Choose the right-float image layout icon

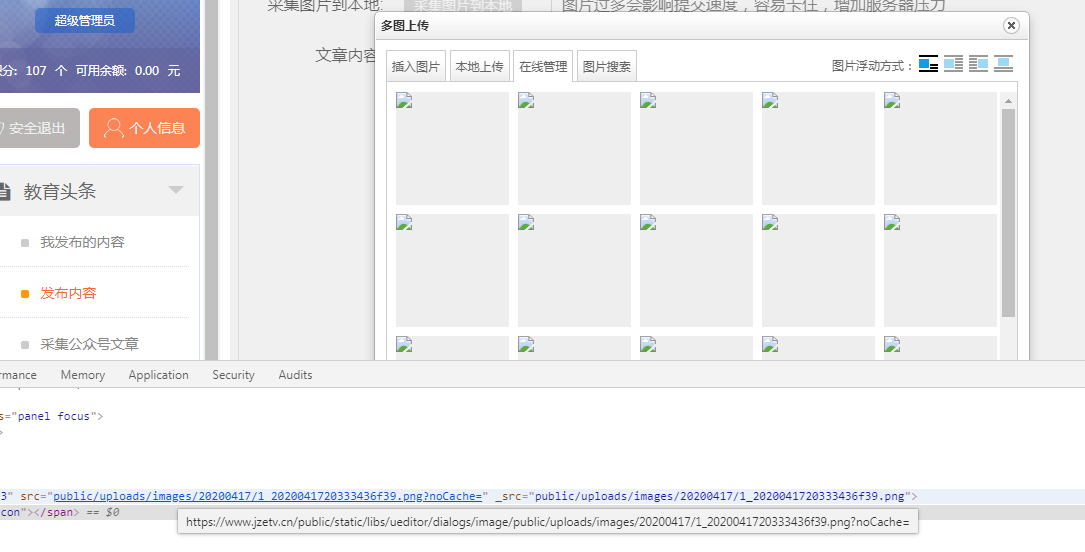[978, 65]
